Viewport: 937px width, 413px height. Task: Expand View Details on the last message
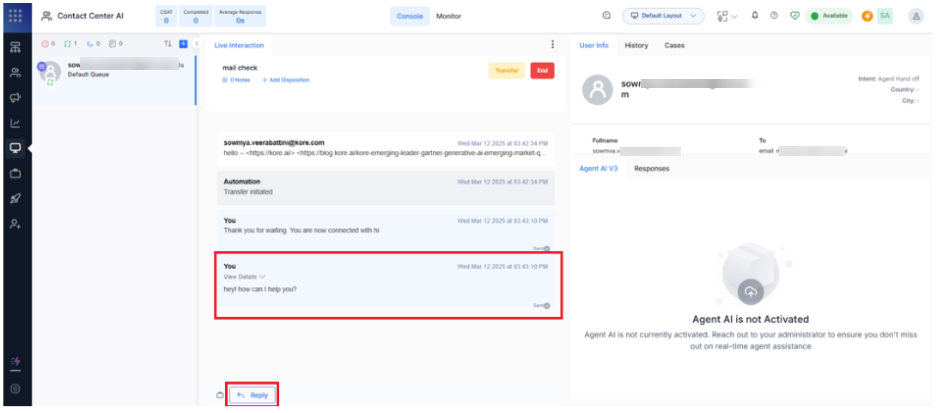point(245,276)
